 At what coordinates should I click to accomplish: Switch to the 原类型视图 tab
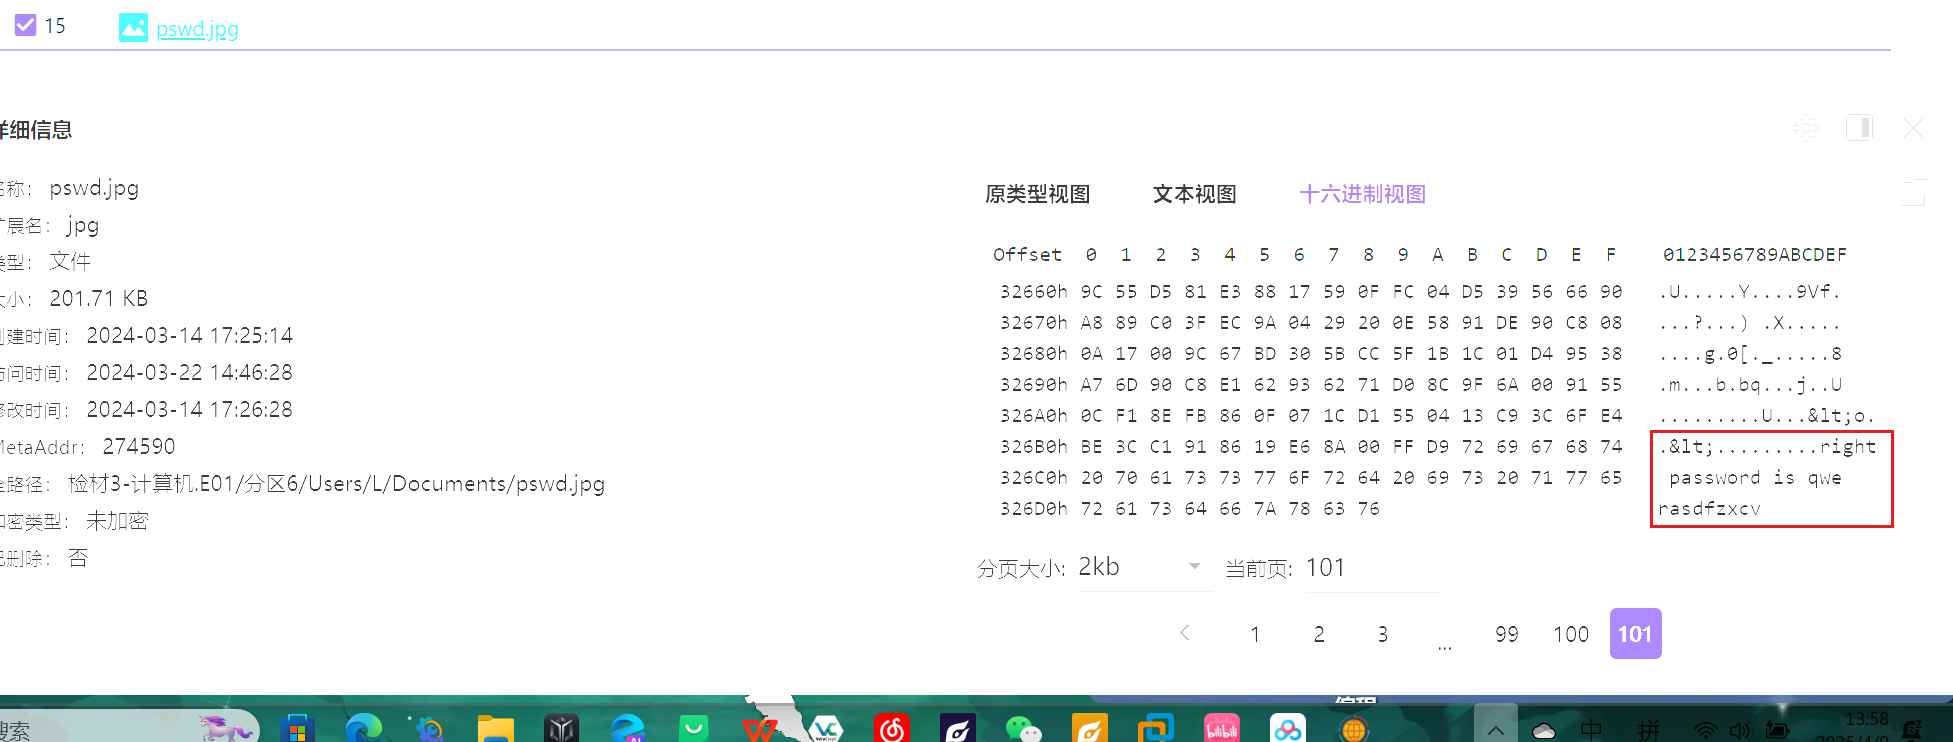[x=1037, y=194]
